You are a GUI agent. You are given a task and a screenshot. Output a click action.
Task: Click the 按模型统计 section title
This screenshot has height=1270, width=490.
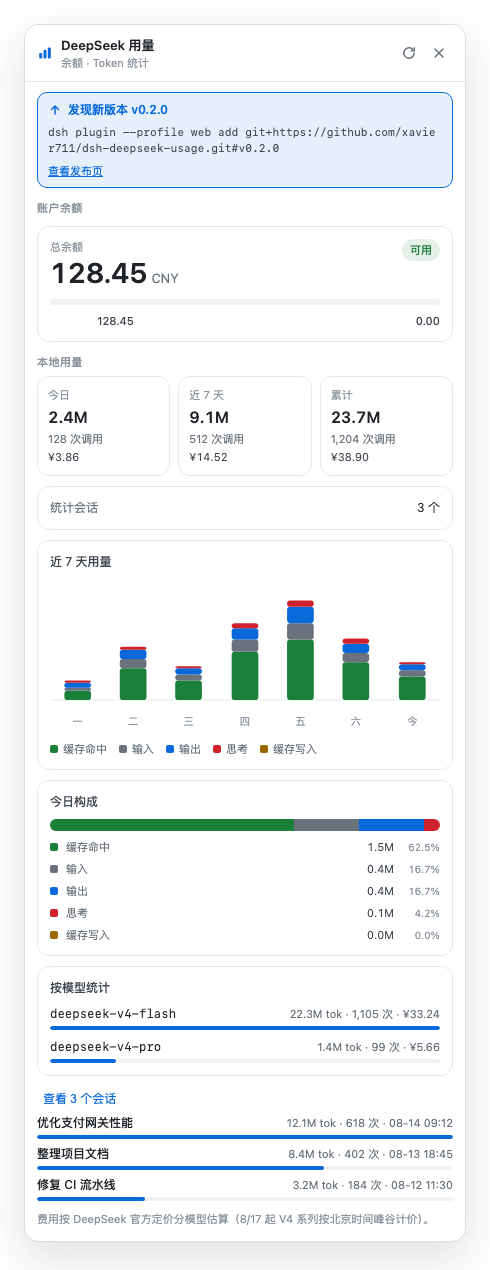tap(81, 987)
